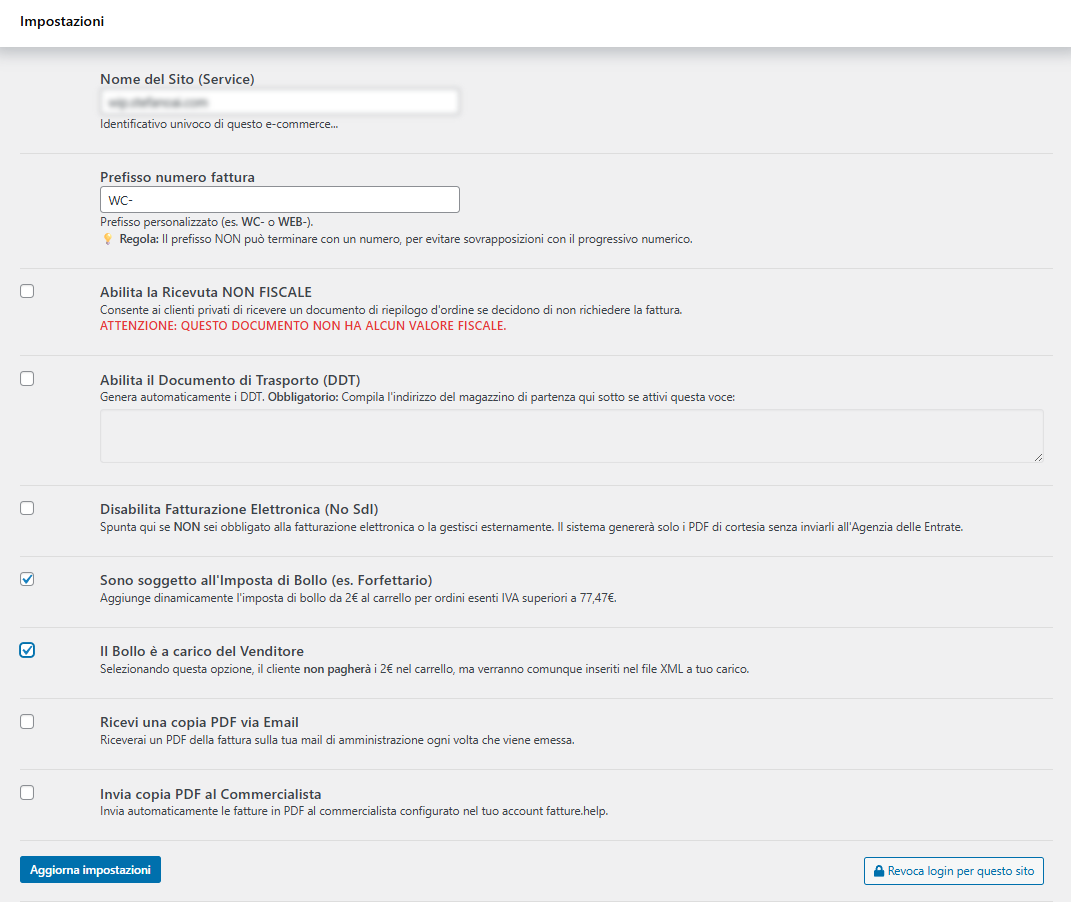This screenshot has width=1071, height=902.
Task: Click into the Prefisso numero fattura field
Action: 279,200
